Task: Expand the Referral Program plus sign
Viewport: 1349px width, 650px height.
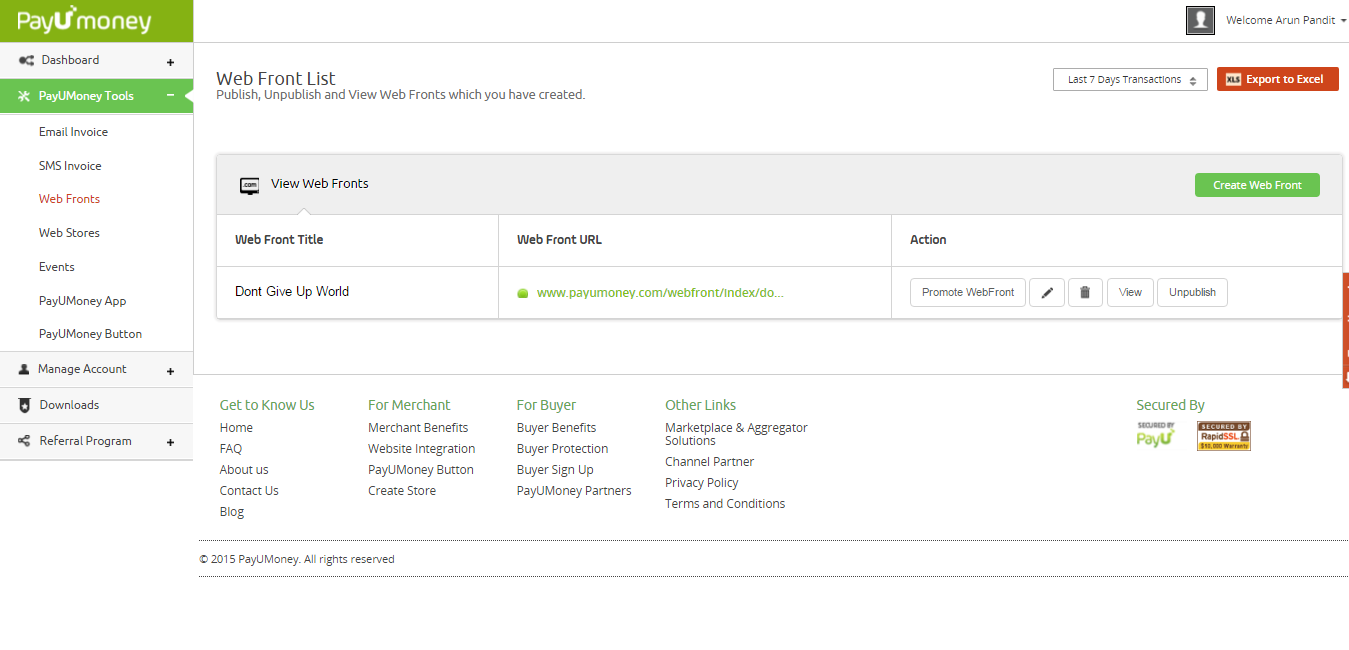Action: 170,443
